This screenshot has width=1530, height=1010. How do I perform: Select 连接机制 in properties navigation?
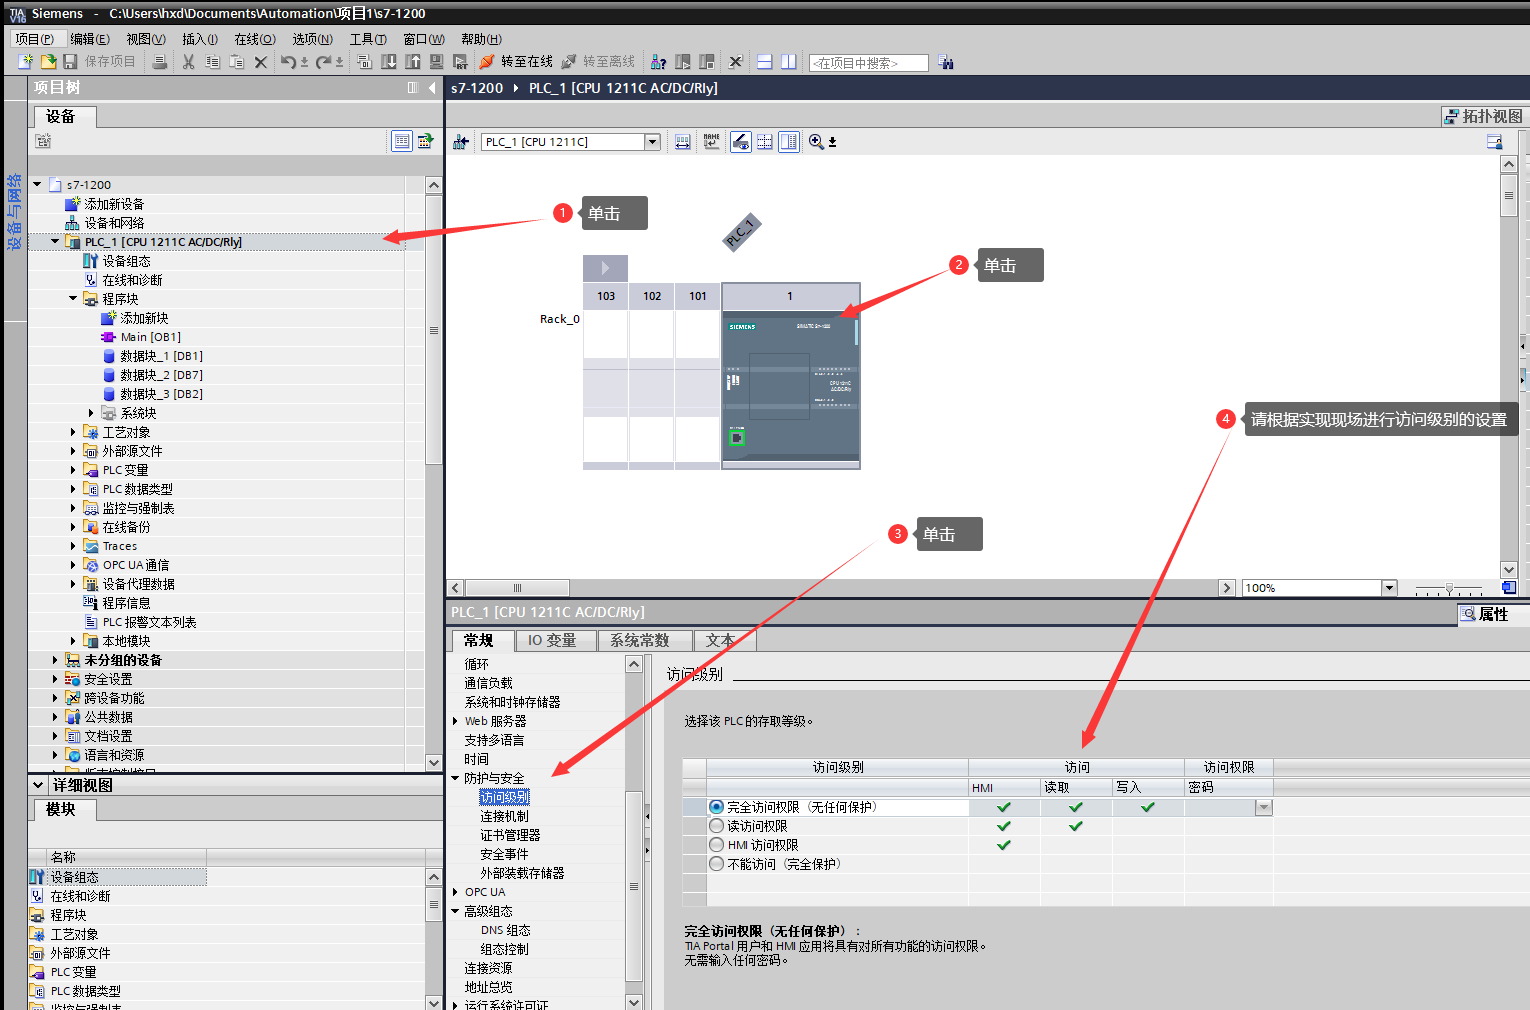tap(504, 816)
